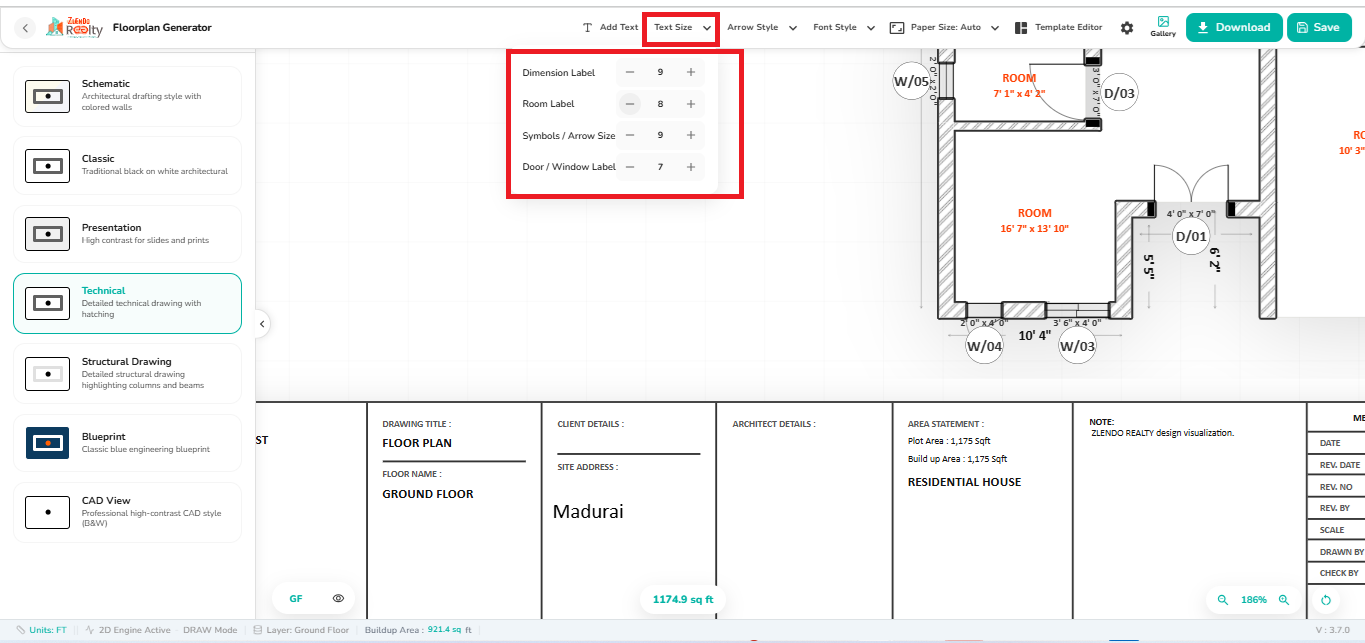Viewport: 1365px width, 643px height.
Task: Click the Download button
Action: pos(1234,28)
